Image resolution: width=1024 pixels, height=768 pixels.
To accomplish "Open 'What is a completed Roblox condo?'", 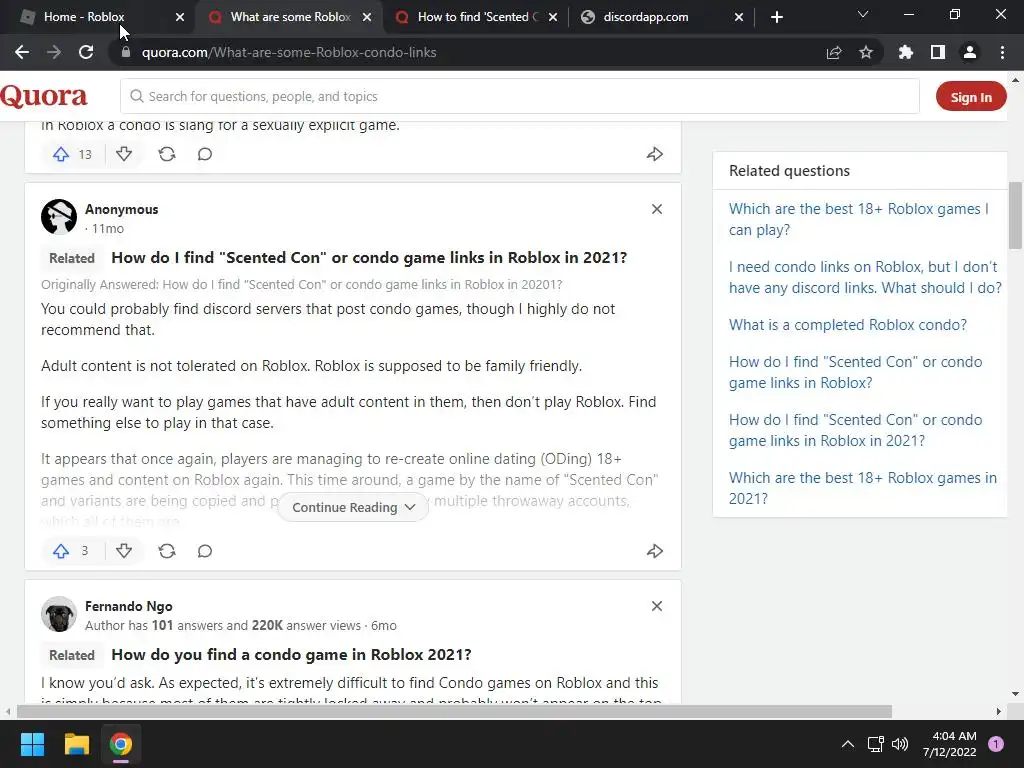I will (848, 325).
